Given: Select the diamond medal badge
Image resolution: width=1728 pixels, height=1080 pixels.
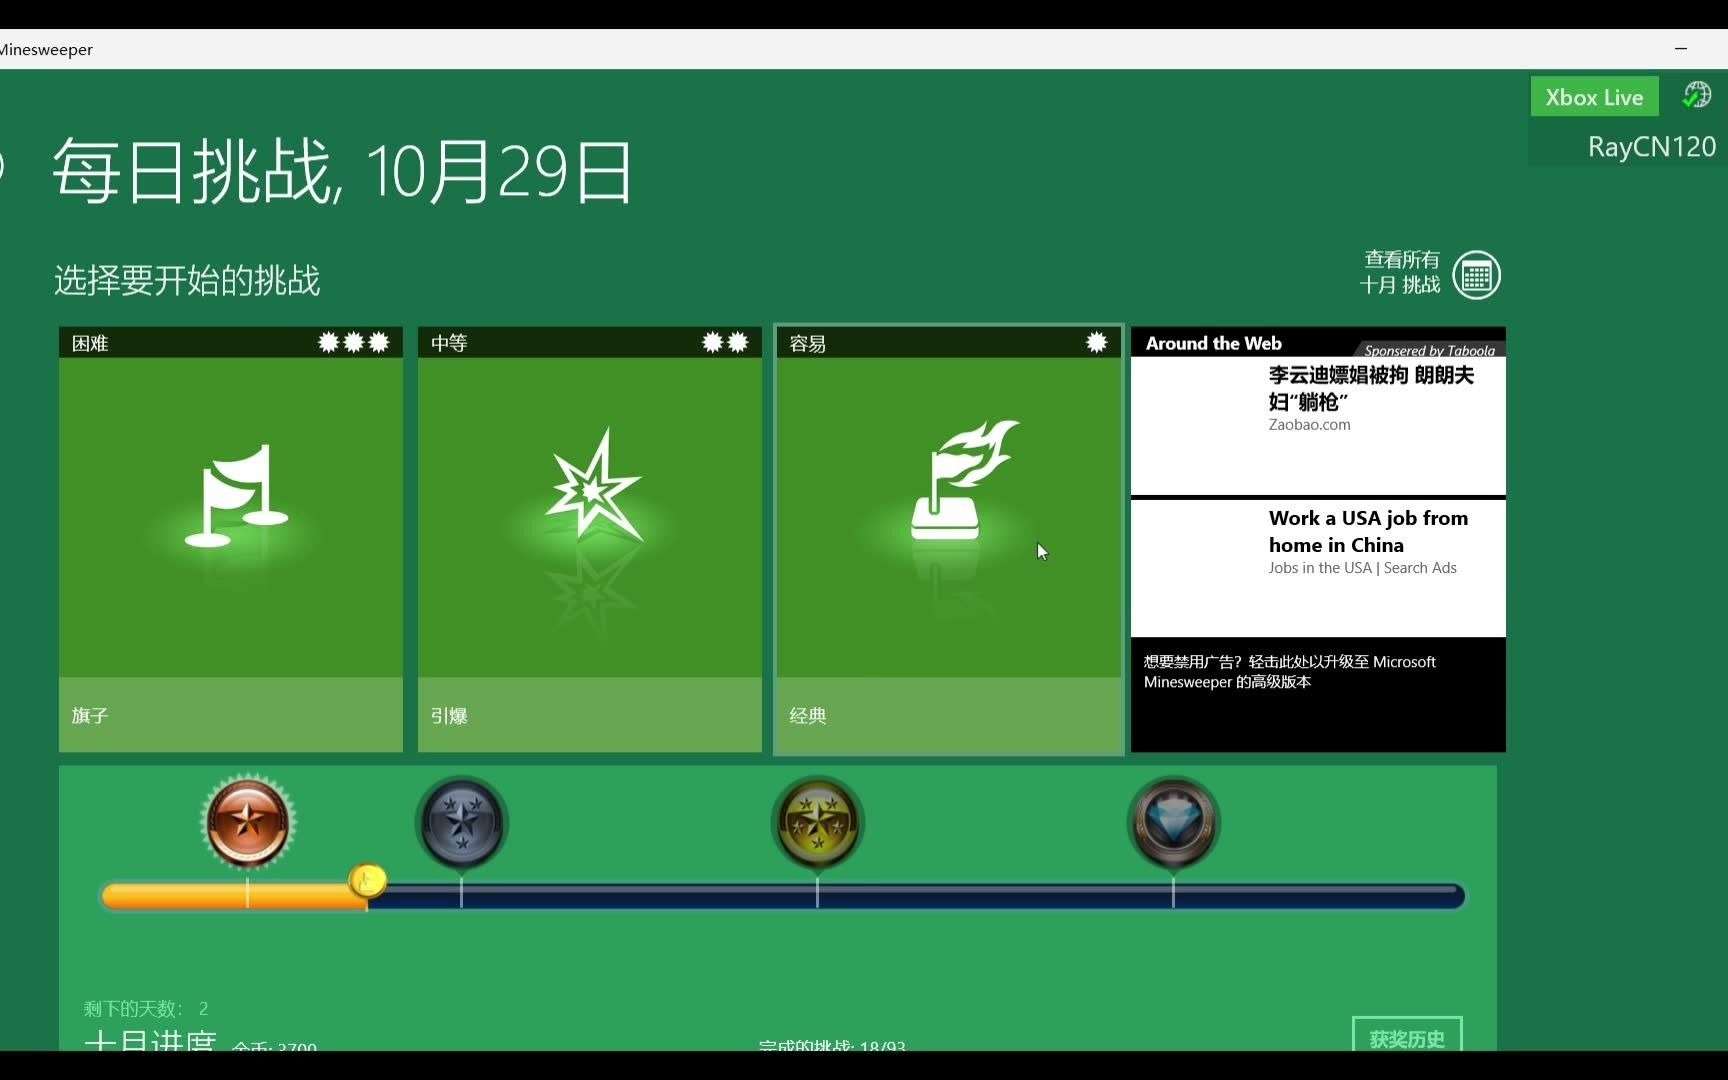Looking at the screenshot, I should (1173, 823).
